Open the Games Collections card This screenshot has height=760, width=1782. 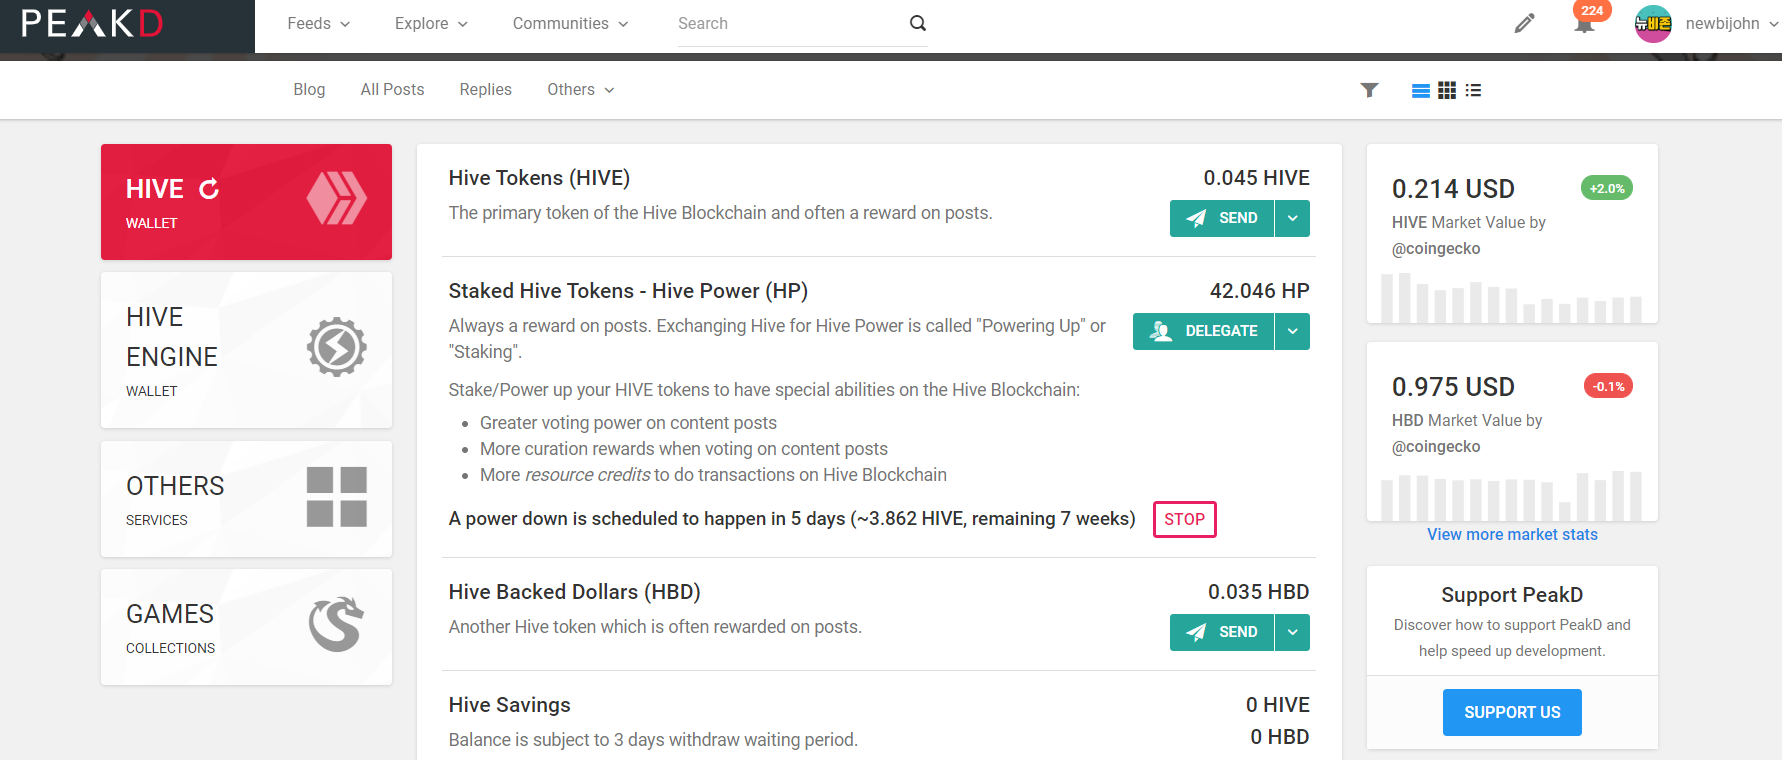(246, 627)
